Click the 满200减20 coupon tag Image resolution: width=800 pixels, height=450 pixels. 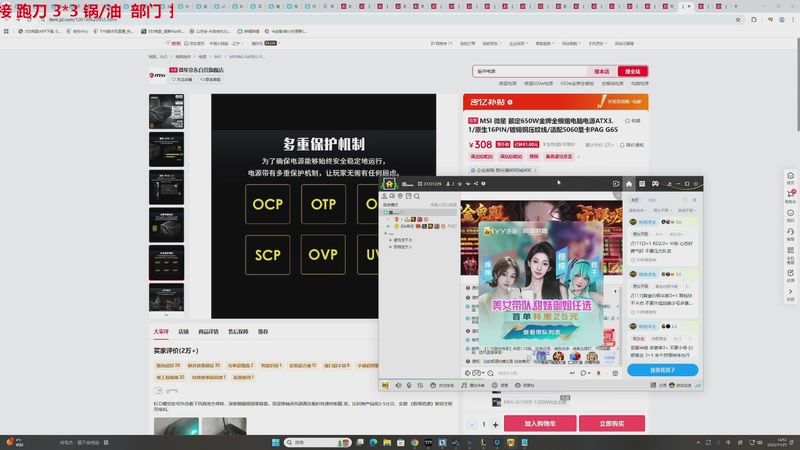(481, 157)
